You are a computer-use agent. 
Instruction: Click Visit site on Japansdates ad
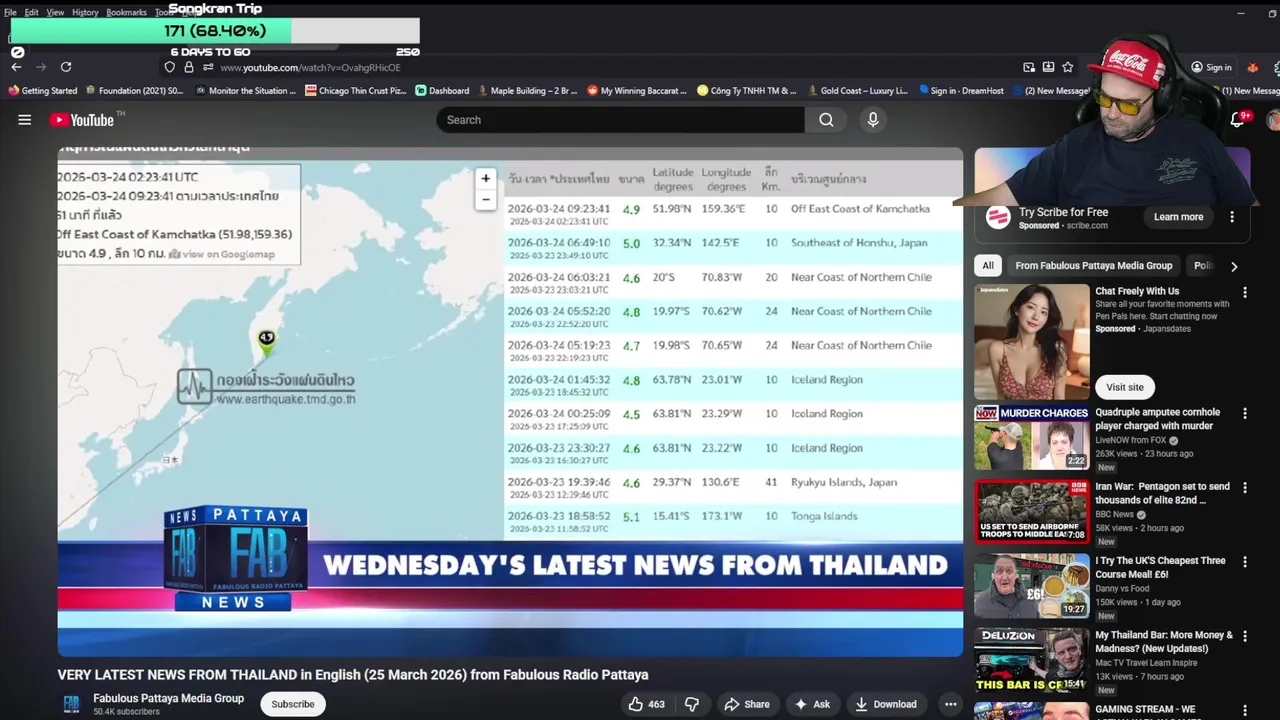1125,387
